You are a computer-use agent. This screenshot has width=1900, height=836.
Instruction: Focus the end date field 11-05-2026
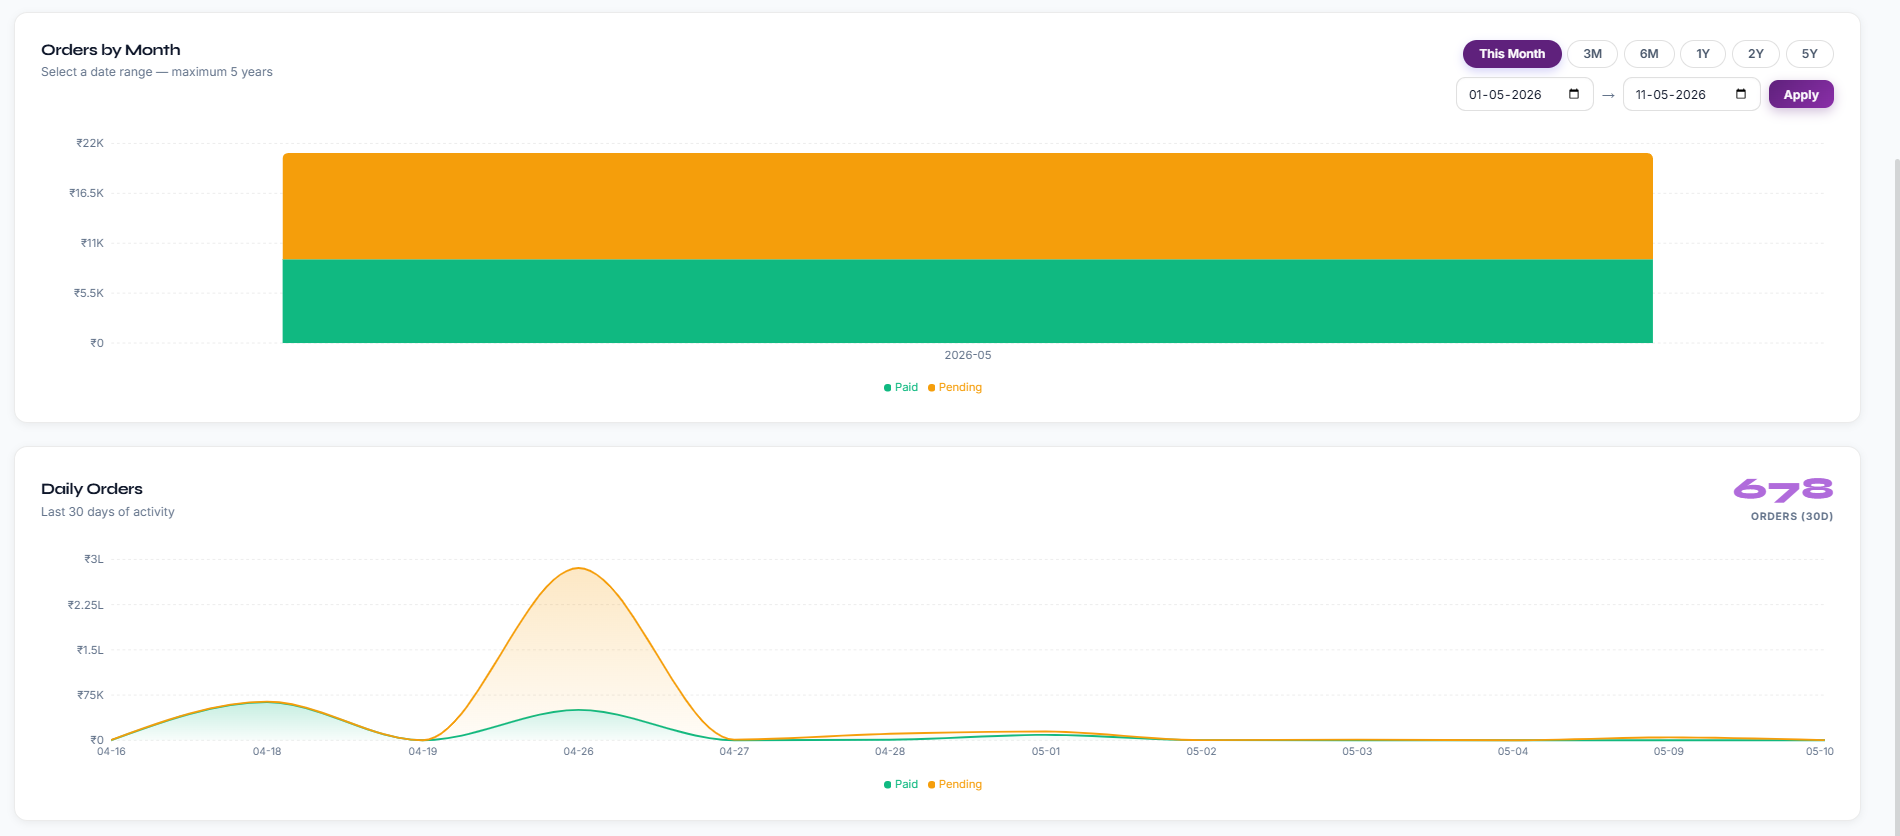pos(1691,94)
